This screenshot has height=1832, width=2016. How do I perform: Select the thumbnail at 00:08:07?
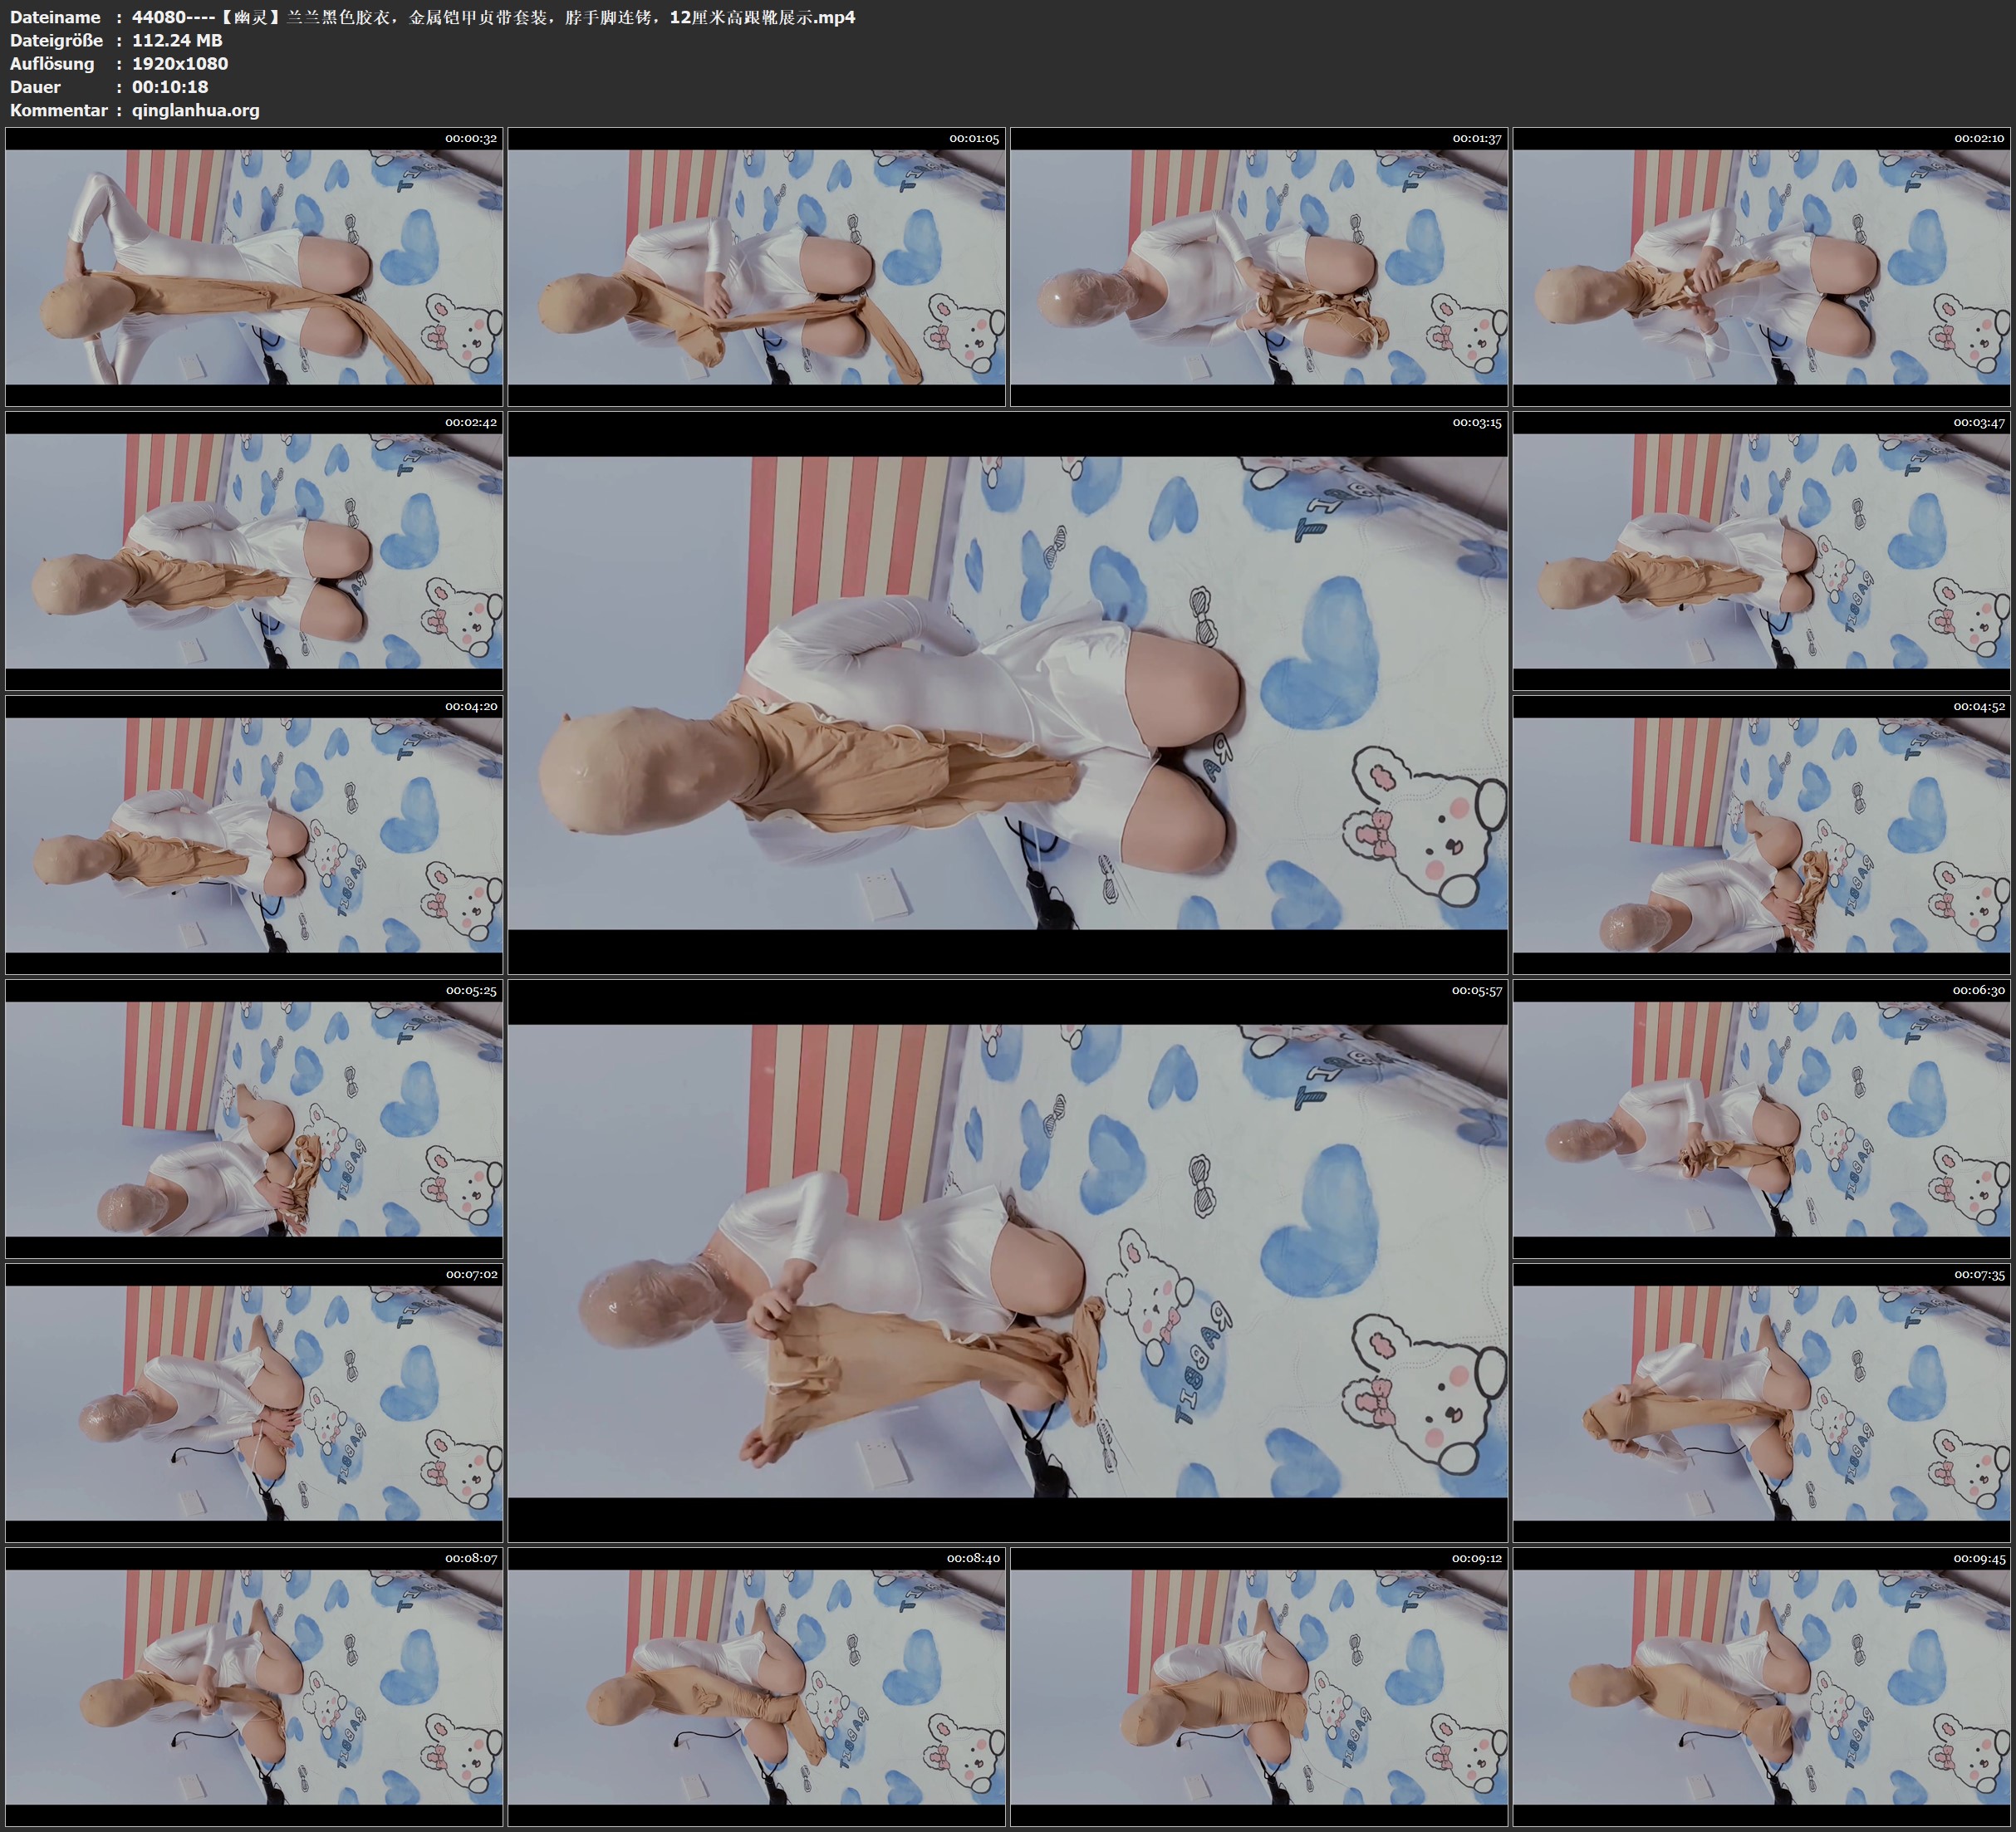coord(254,1687)
